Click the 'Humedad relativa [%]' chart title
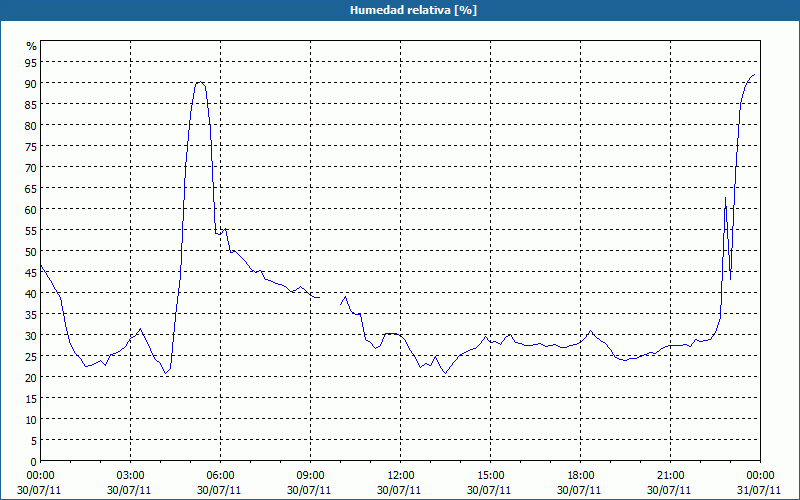The height and width of the screenshot is (500, 800). [x=413, y=10]
